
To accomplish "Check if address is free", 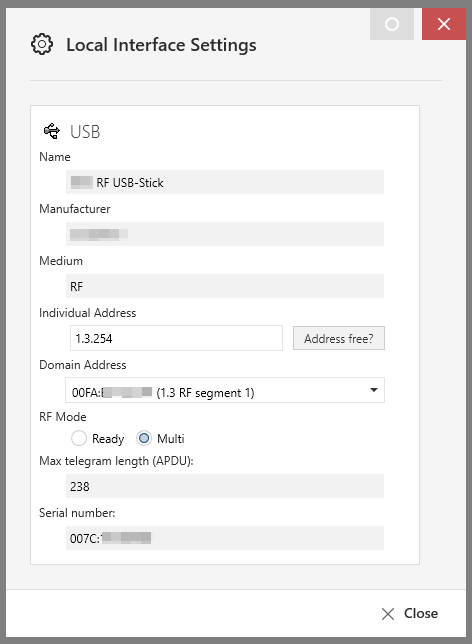I will coord(338,338).
